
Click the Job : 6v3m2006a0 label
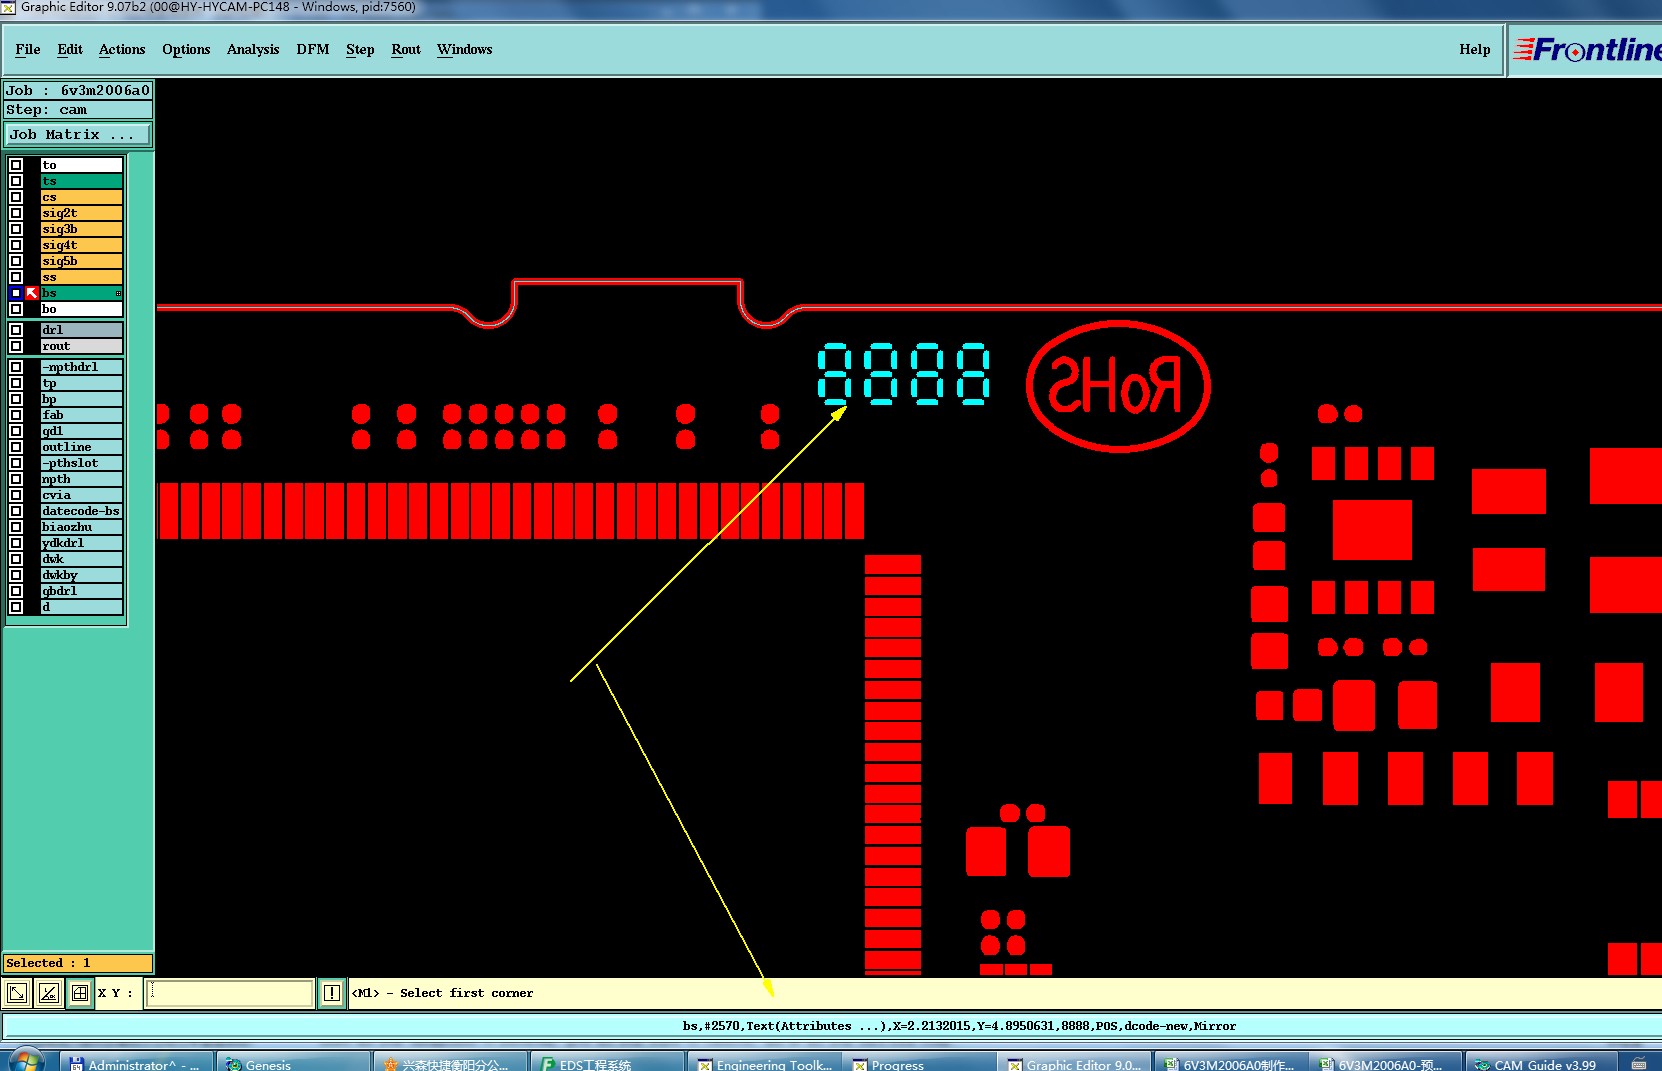[x=78, y=90]
